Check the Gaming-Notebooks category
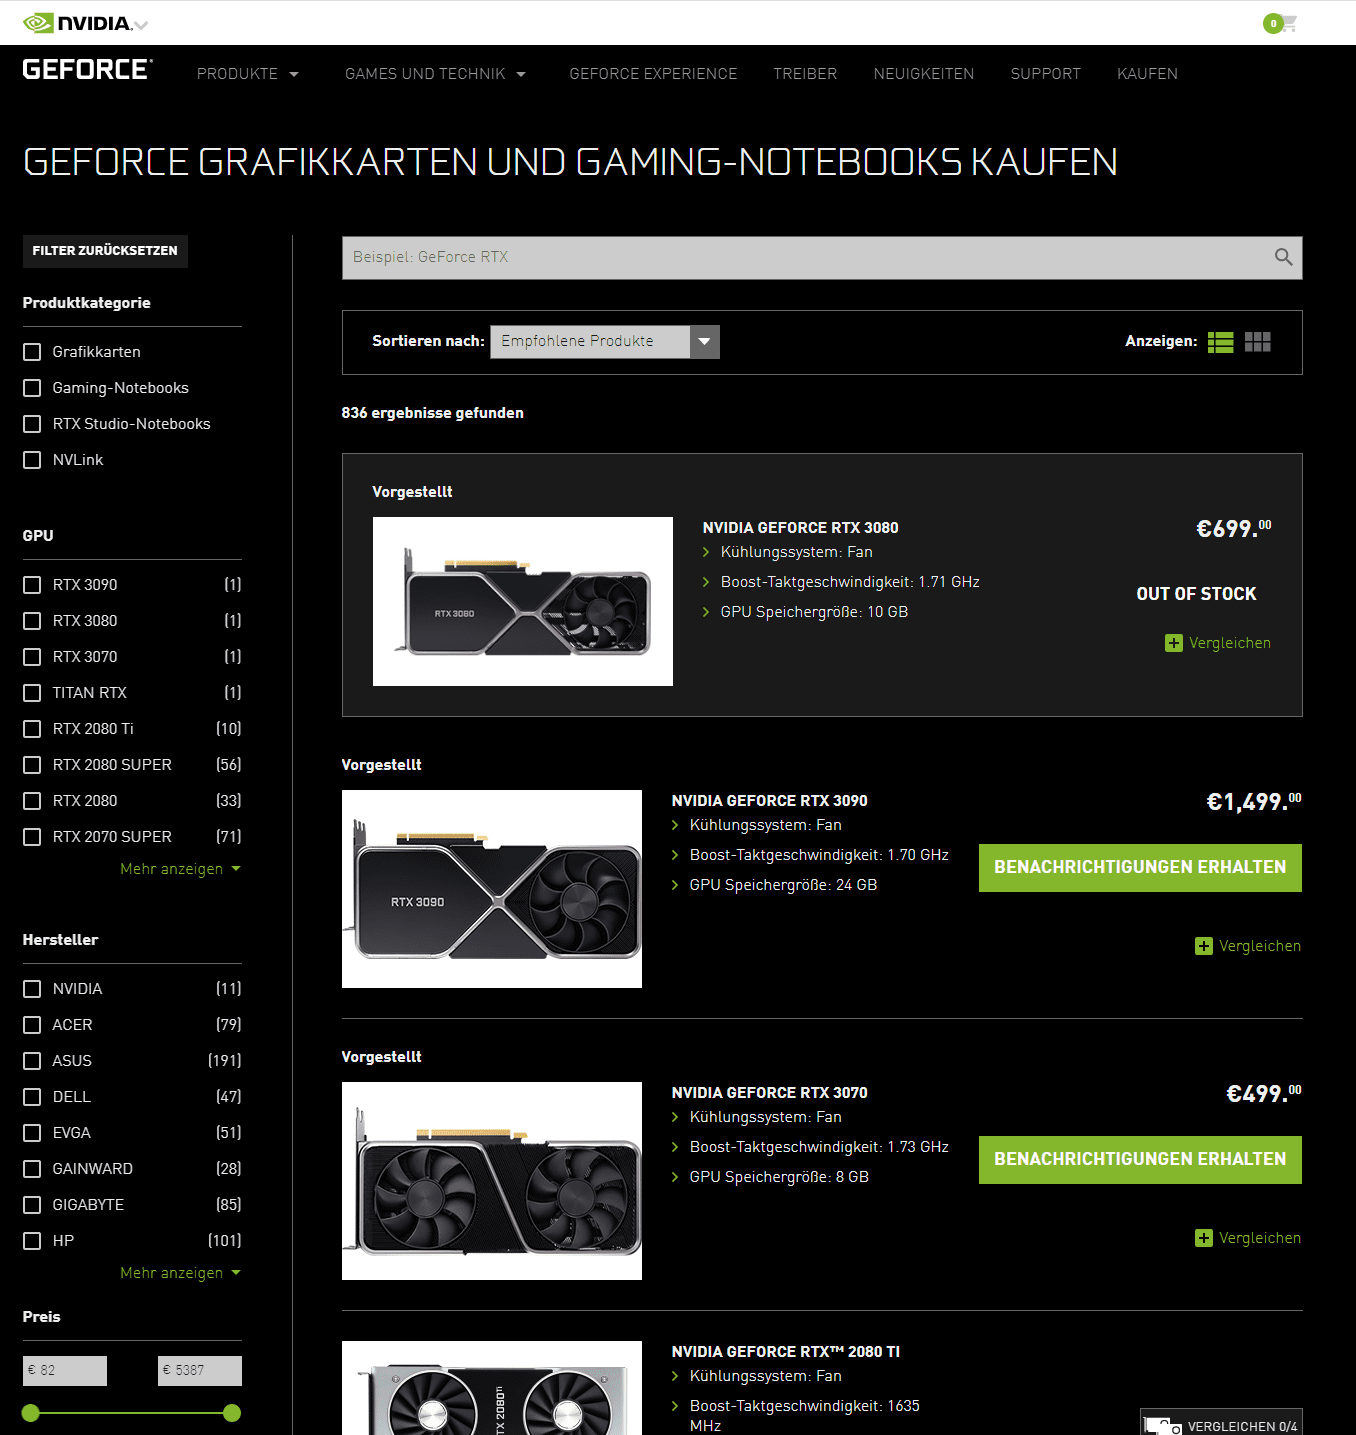Viewport: 1356px width, 1435px height. [x=32, y=388]
